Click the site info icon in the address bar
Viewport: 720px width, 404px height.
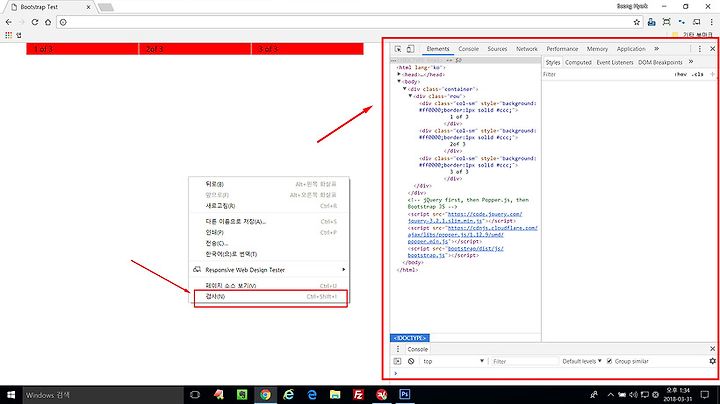[63, 22]
